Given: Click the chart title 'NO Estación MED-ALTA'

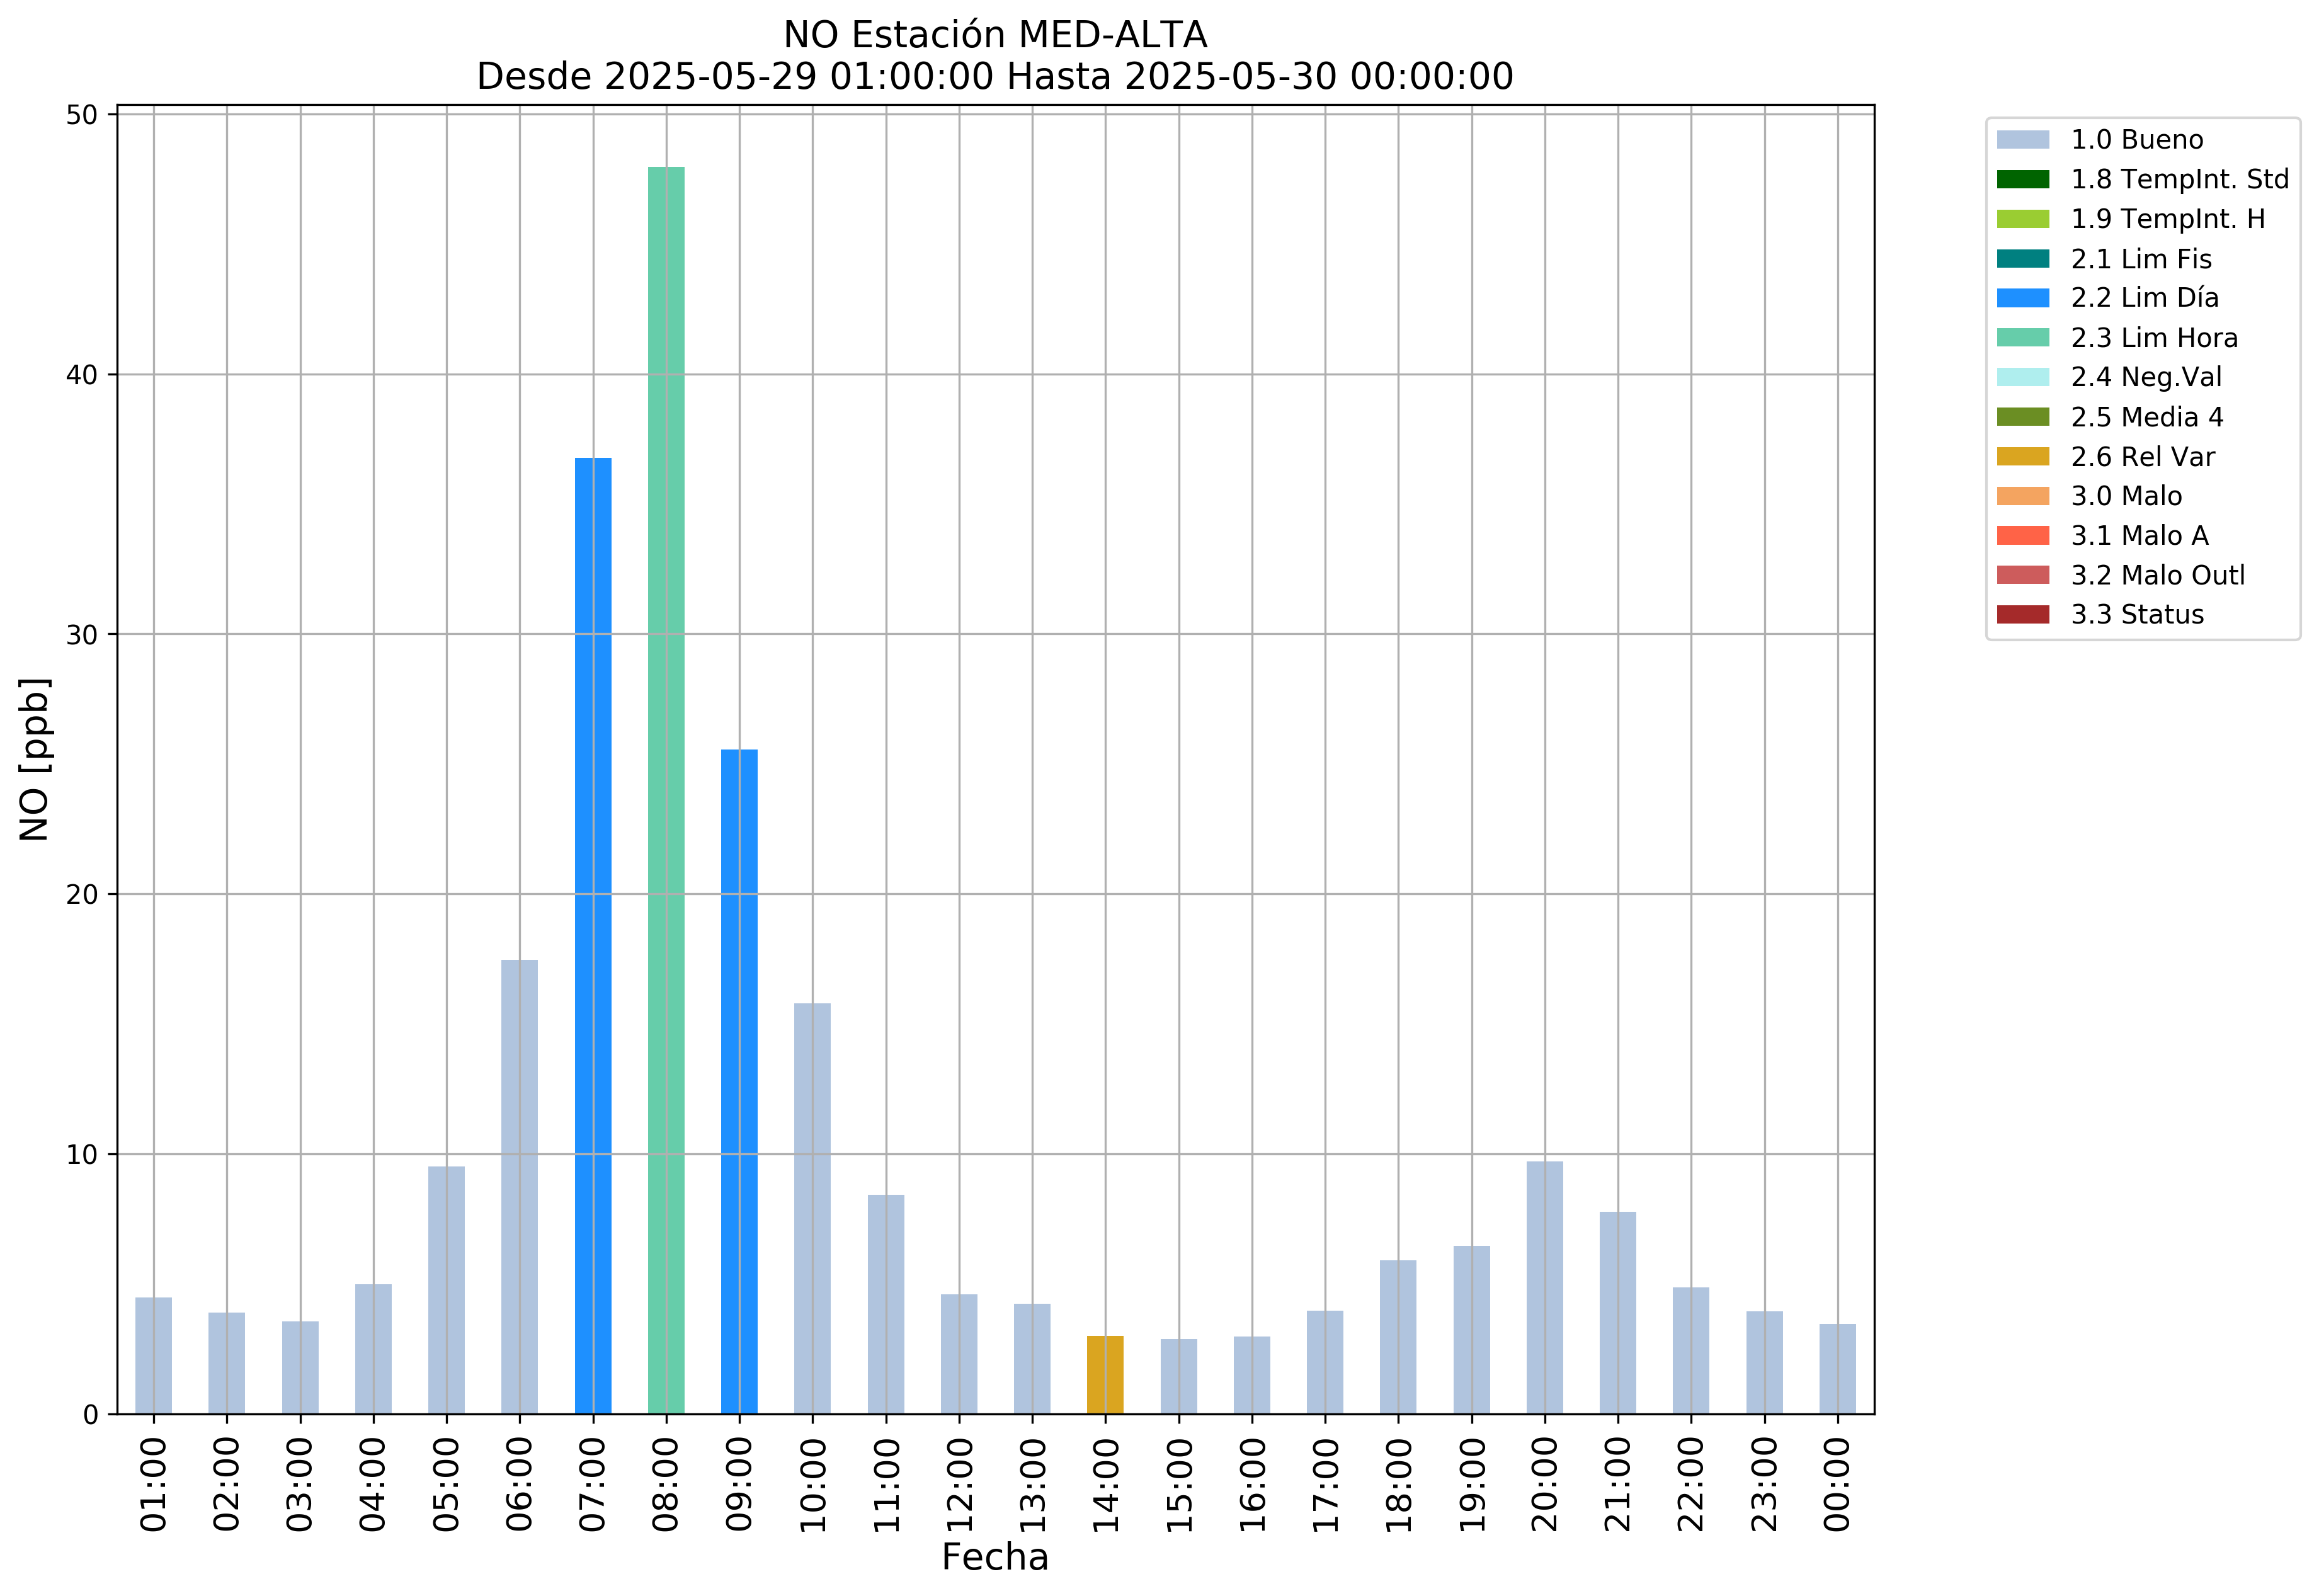Looking at the screenshot, I should [x=995, y=35].
